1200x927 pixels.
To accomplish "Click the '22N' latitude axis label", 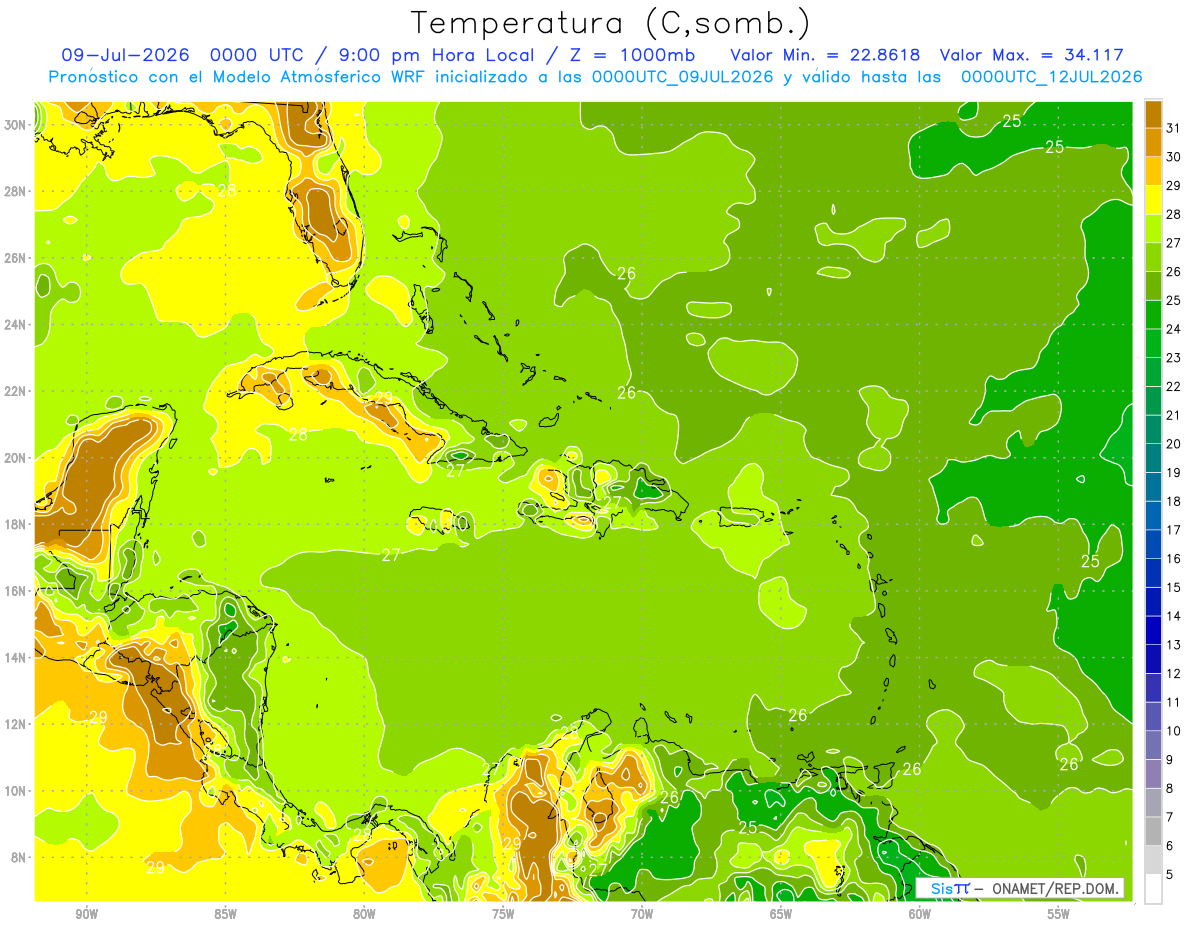I will point(15,391).
